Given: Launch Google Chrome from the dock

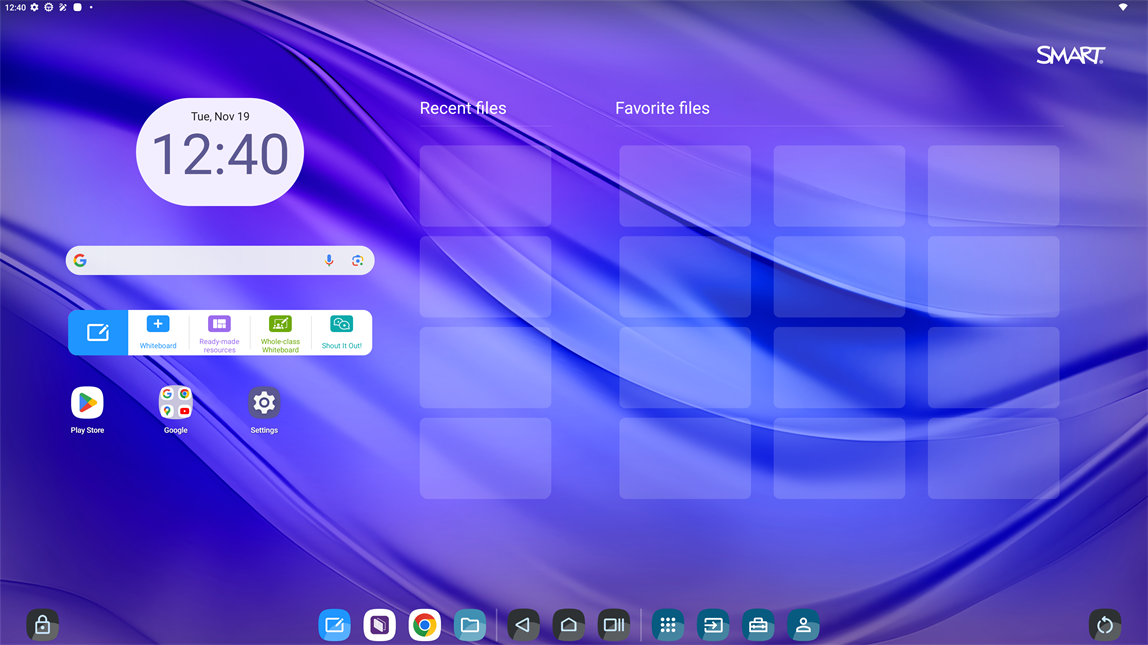Looking at the screenshot, I should click(424, 625).
